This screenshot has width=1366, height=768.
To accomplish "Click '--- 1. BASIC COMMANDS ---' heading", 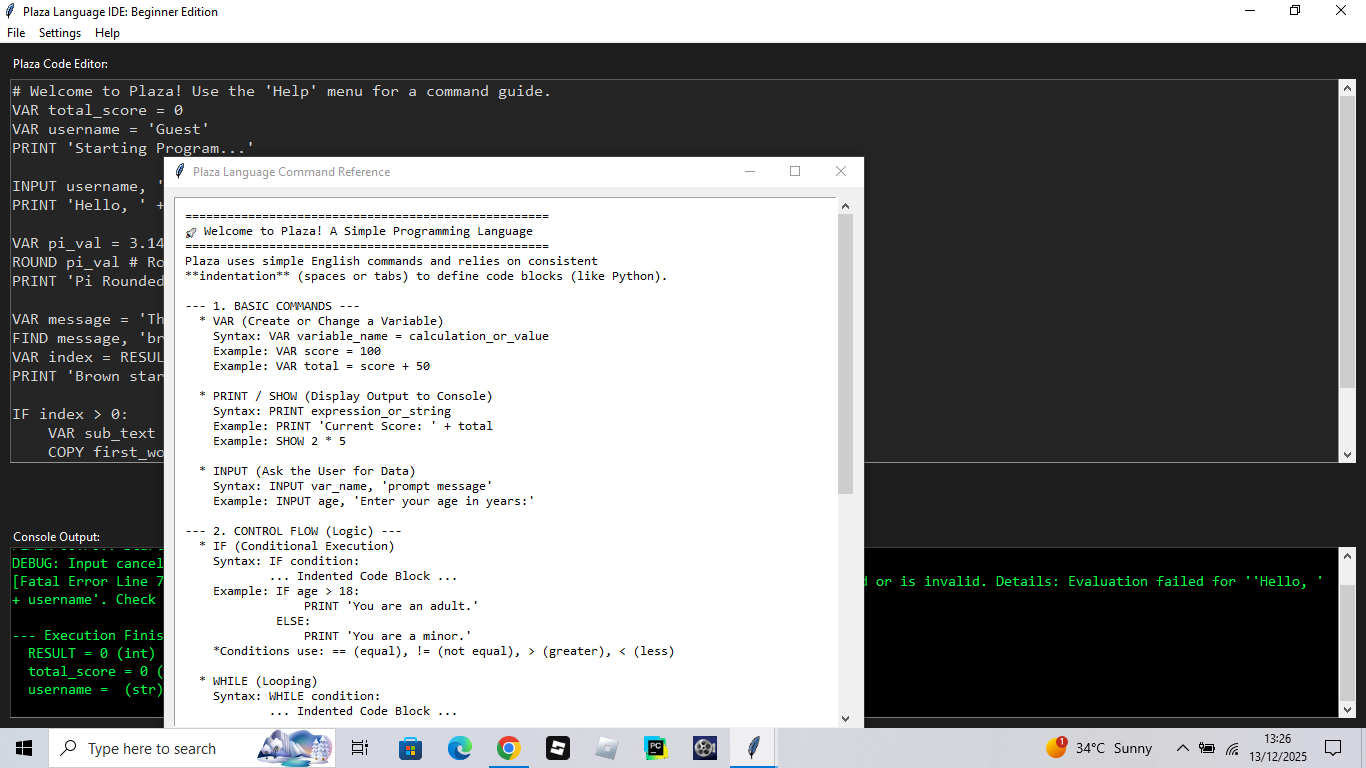I will click(x=272, y=306).
